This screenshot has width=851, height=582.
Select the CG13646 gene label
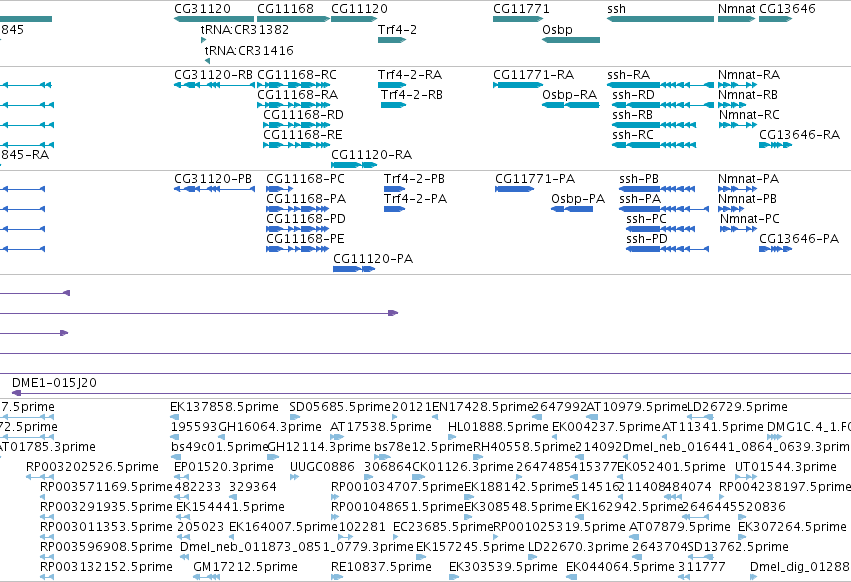[787, 9]
